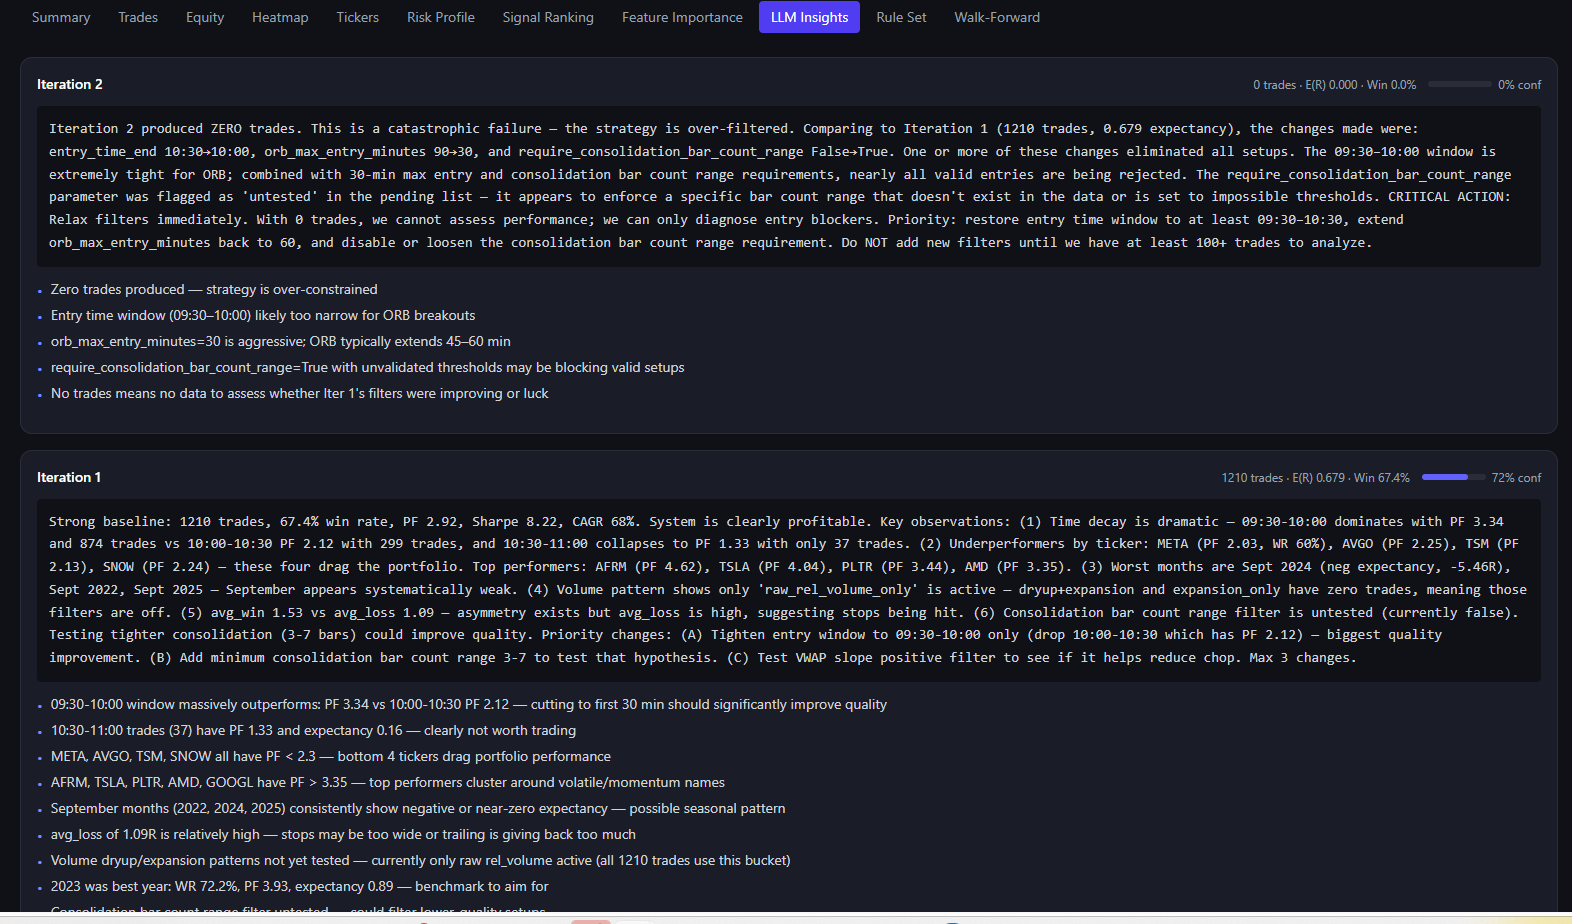1572x924 pixels.
Task: Click the Iteration 1 analysis text block
Action: [788, 590]
